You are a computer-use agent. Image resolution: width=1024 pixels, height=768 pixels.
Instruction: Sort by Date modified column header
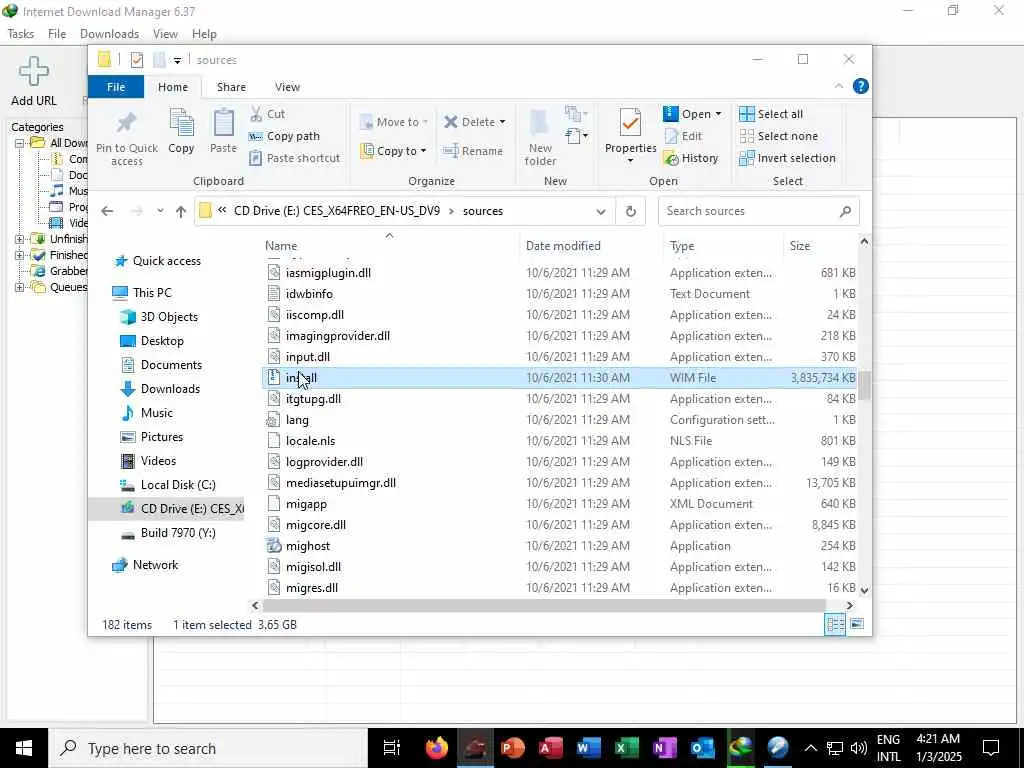591,246
